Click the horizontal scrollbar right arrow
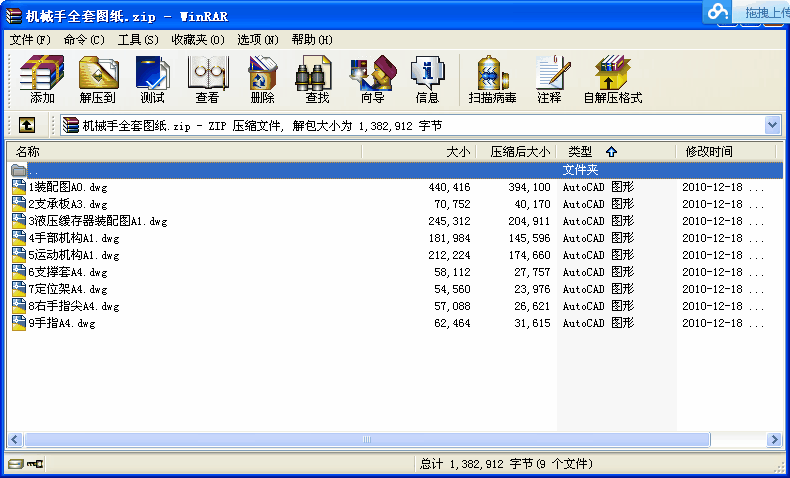The image size is (790, 478). (x=774, y=440)
